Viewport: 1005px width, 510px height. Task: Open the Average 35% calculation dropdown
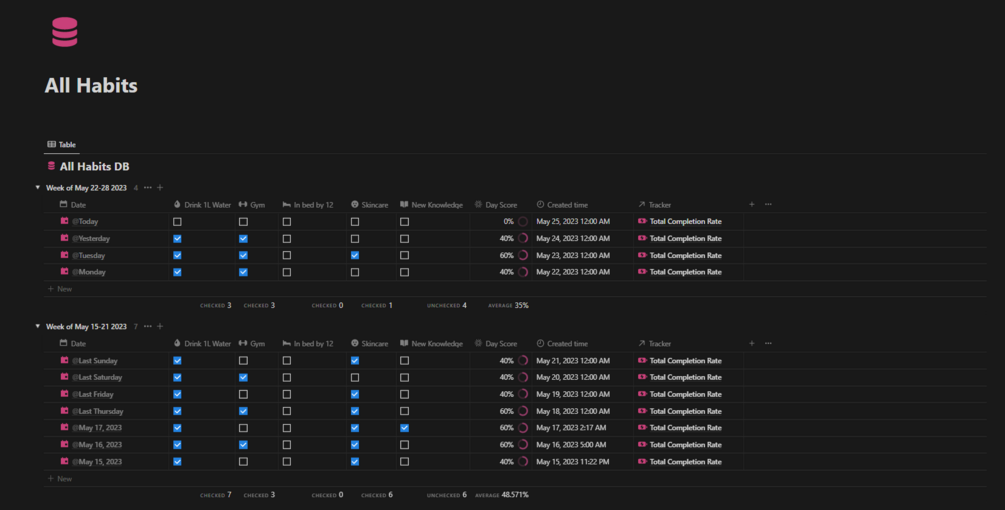point(508,306)
